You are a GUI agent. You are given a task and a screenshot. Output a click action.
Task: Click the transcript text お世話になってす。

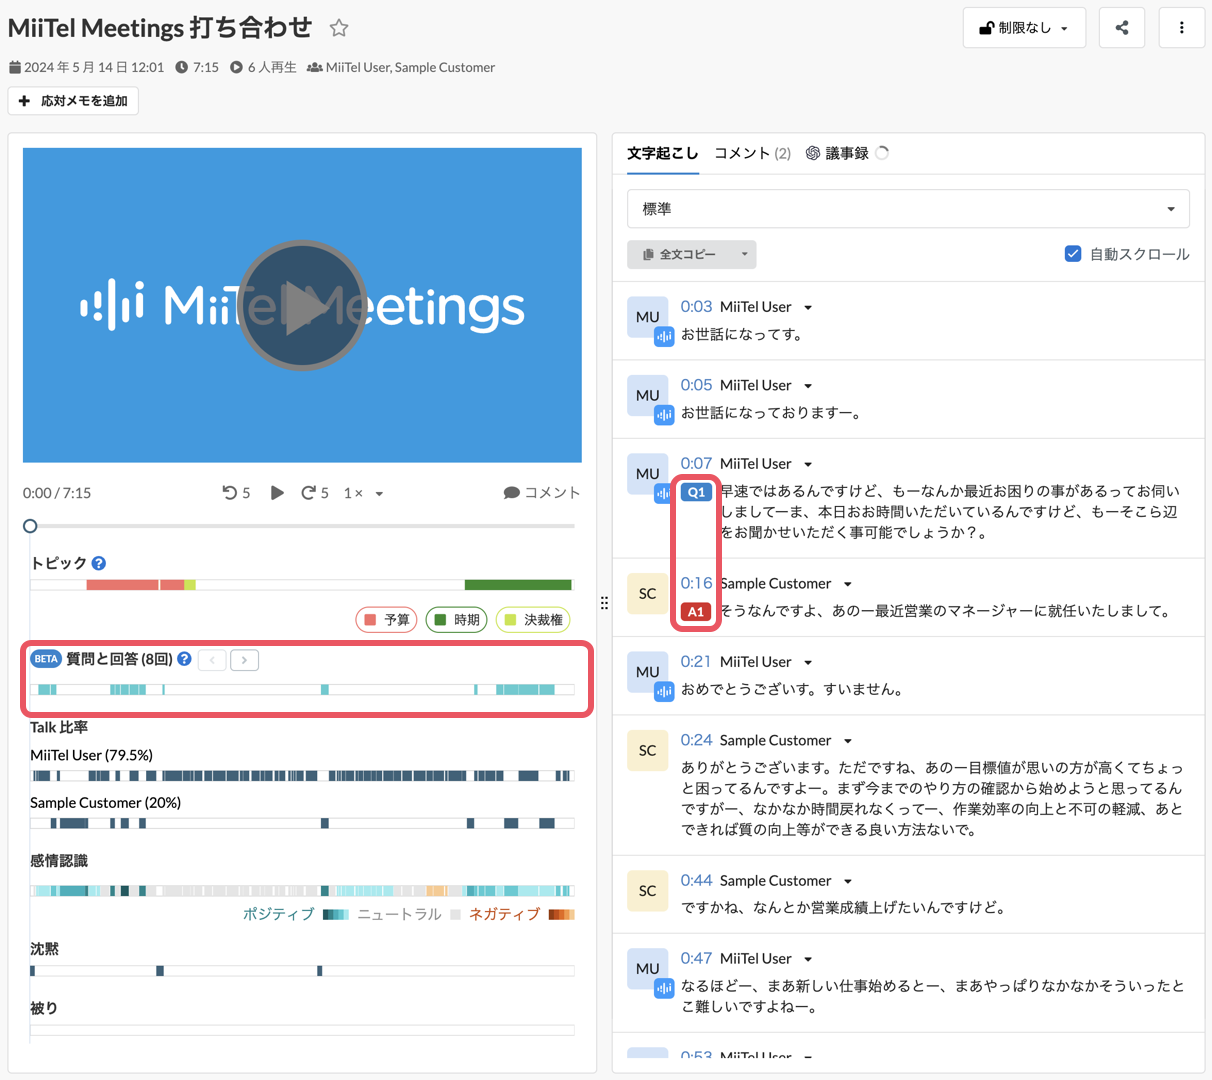(x=742, y=335)
